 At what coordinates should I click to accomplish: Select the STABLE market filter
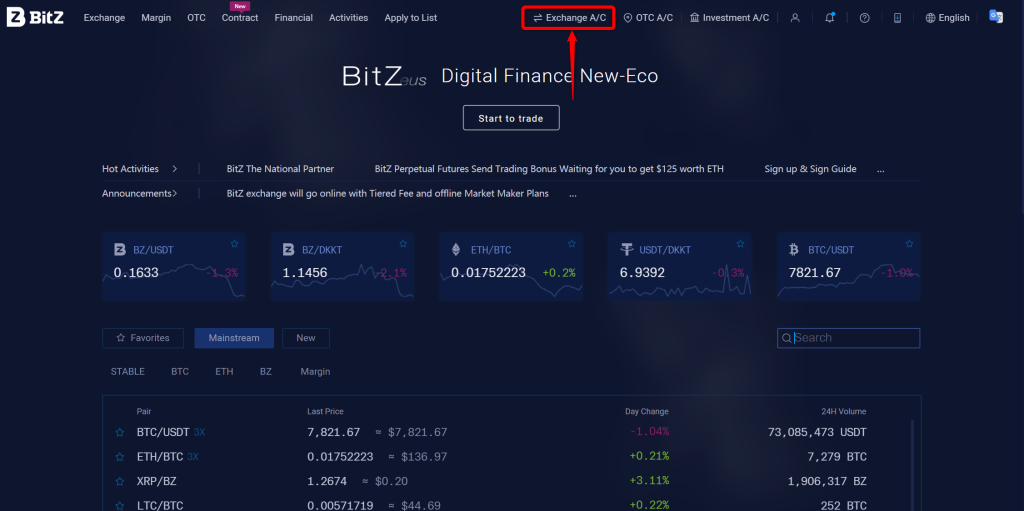point(127,371)
